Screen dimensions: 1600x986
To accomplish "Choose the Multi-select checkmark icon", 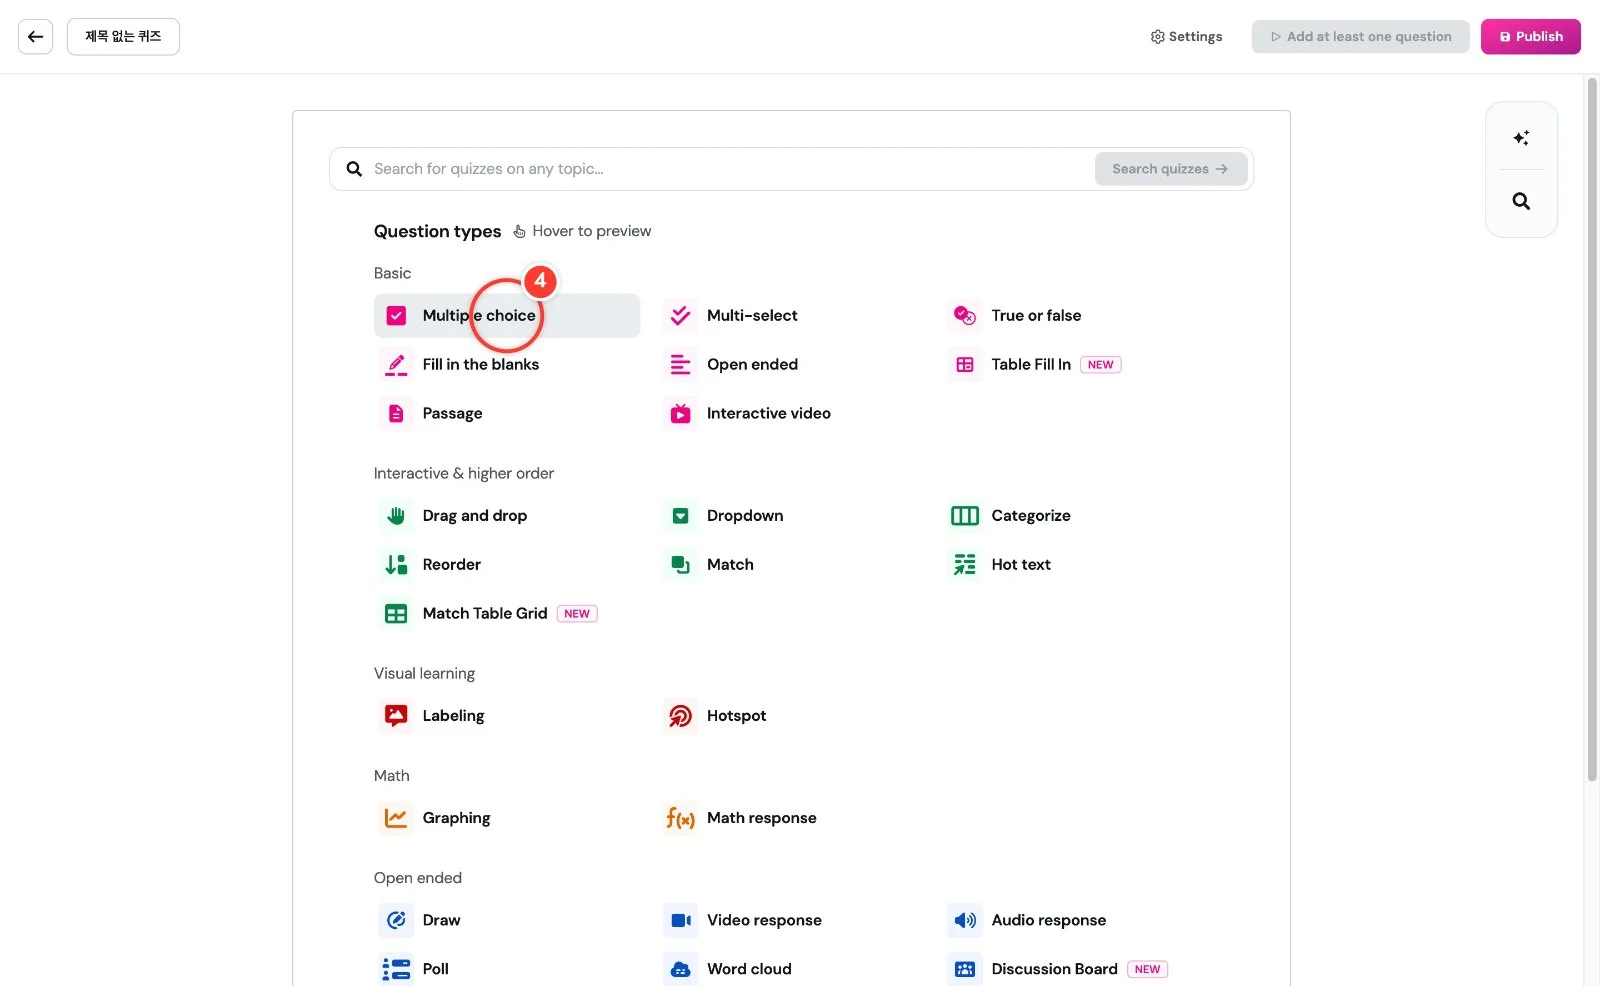I will pyautogui.click(x=680, y=316).
